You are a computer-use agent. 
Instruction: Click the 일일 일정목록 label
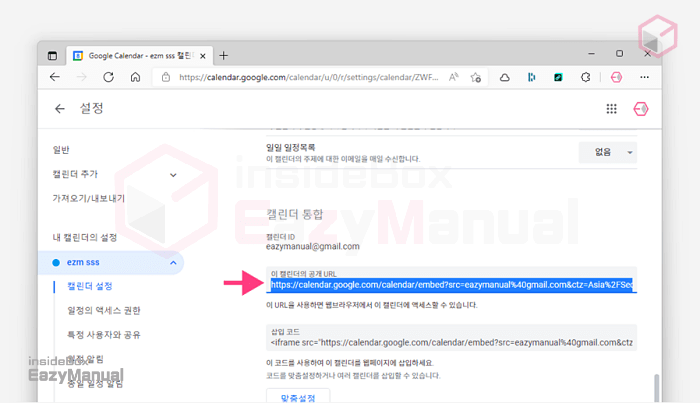coord(291,147)
